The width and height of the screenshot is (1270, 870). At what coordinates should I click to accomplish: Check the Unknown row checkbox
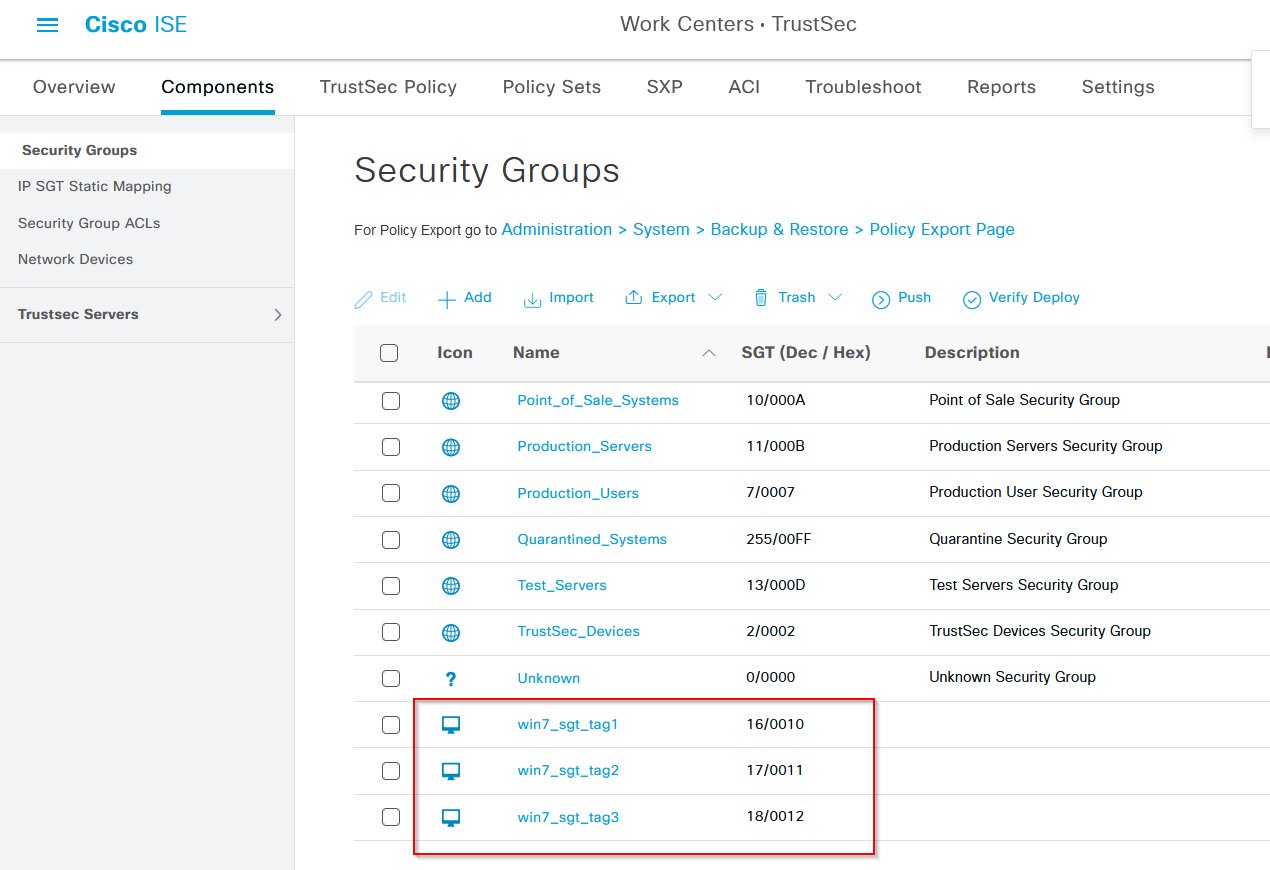[391, 679]
